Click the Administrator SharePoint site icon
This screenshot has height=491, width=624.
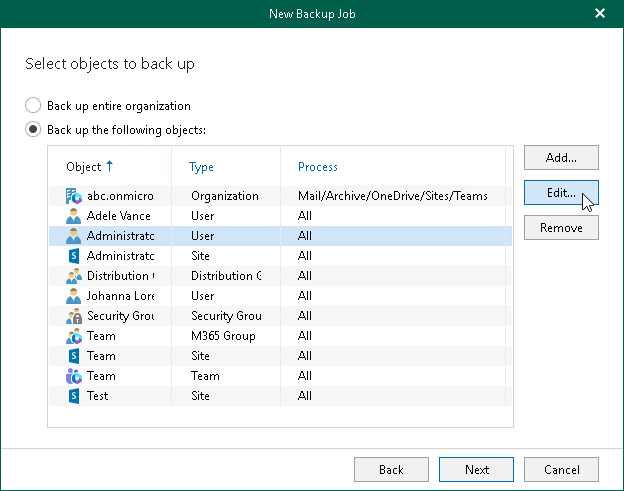coord(72,256)
